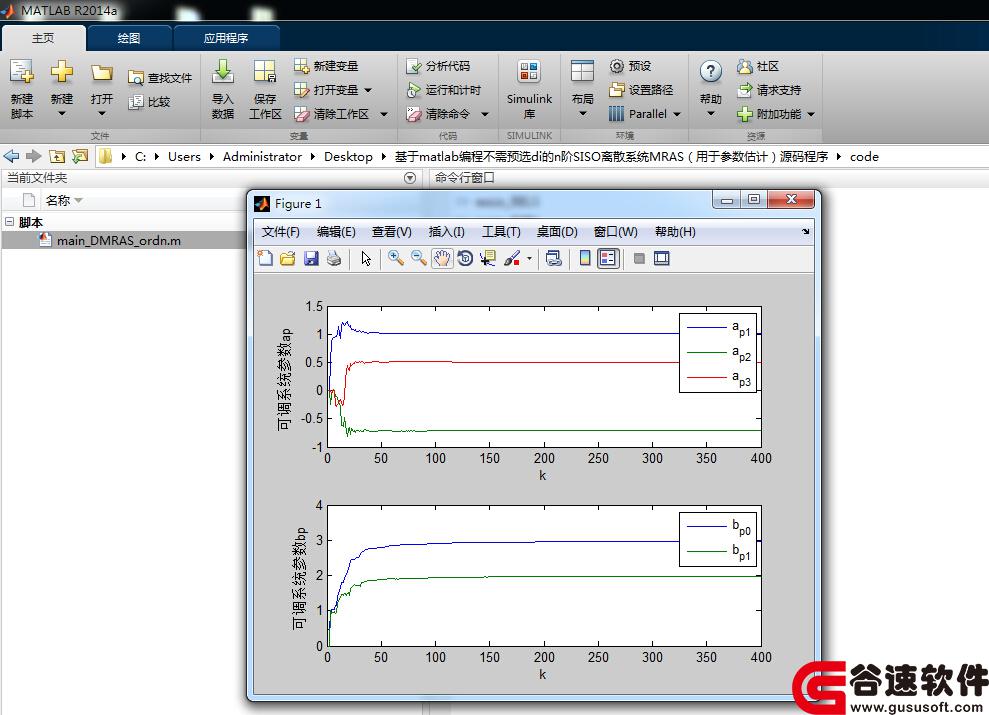Open the Edit 编辑(E) menu in Figure 1
This screenshot has width=989, height=715.
pyautogui.click(x=336, y=231)
